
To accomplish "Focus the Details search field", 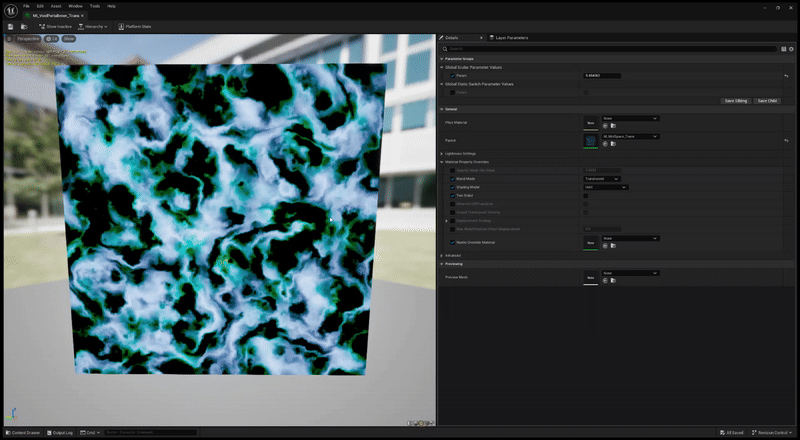I will (x=609, y=49).
